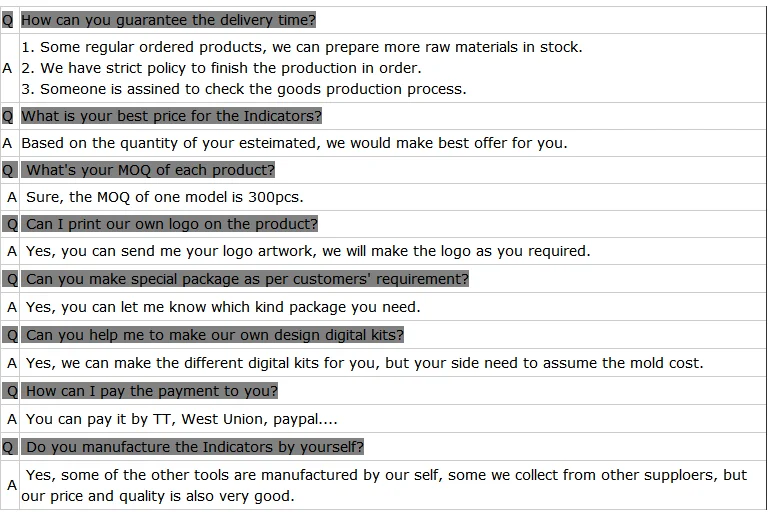Click the question about printing own logo

(x=171, y=224)
